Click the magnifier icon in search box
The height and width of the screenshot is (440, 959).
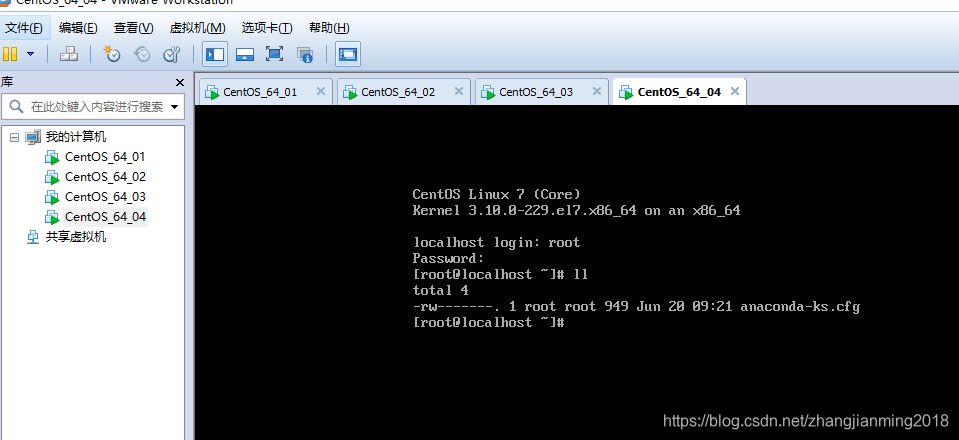(x=17, y=107)
